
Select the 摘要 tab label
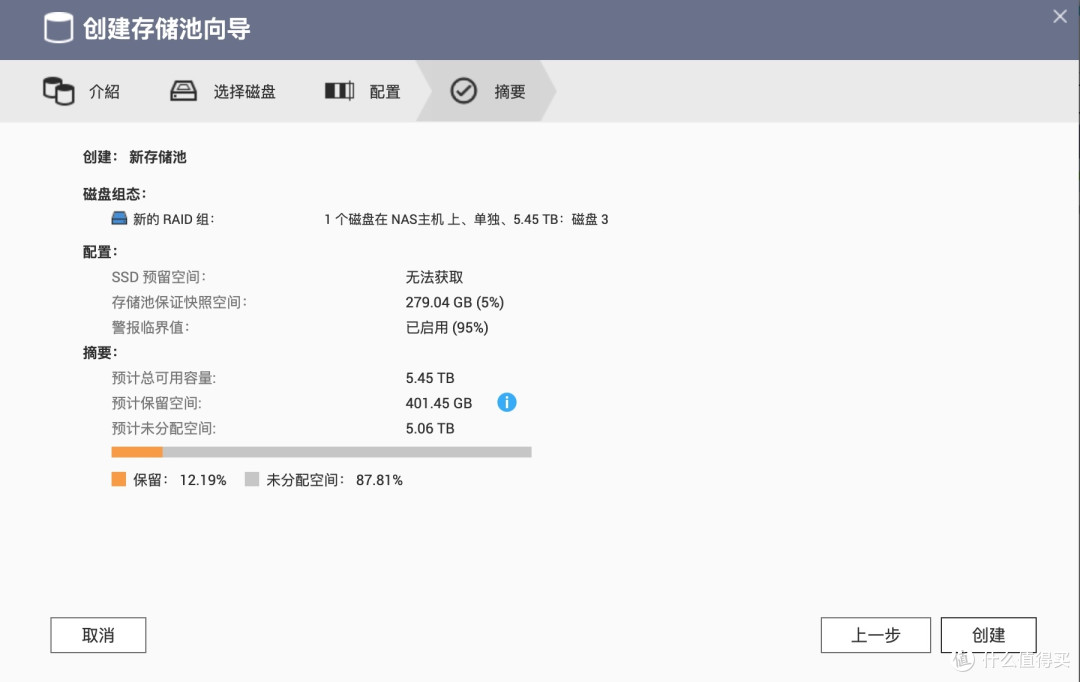point(509,90)
